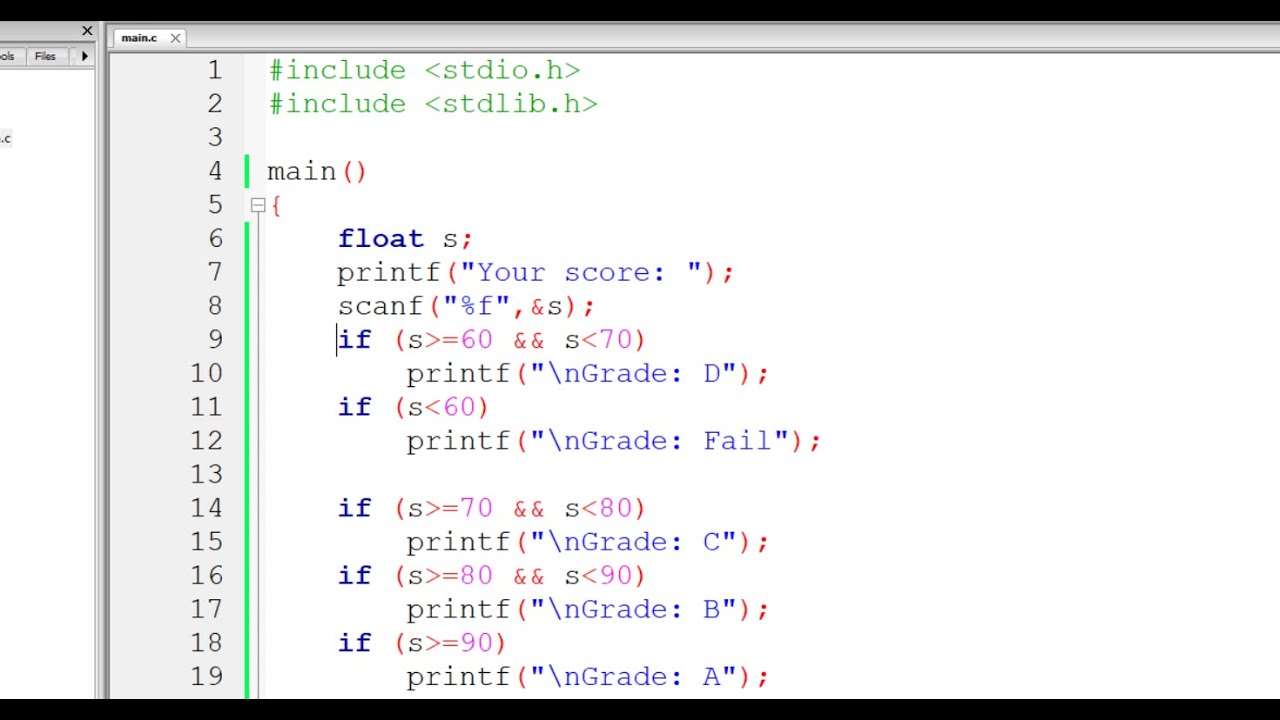Viewport: 1280px width, 720px height.
Task: Click line number 9 in the margin
Action: pyautogui.click(x=215, y=340)
